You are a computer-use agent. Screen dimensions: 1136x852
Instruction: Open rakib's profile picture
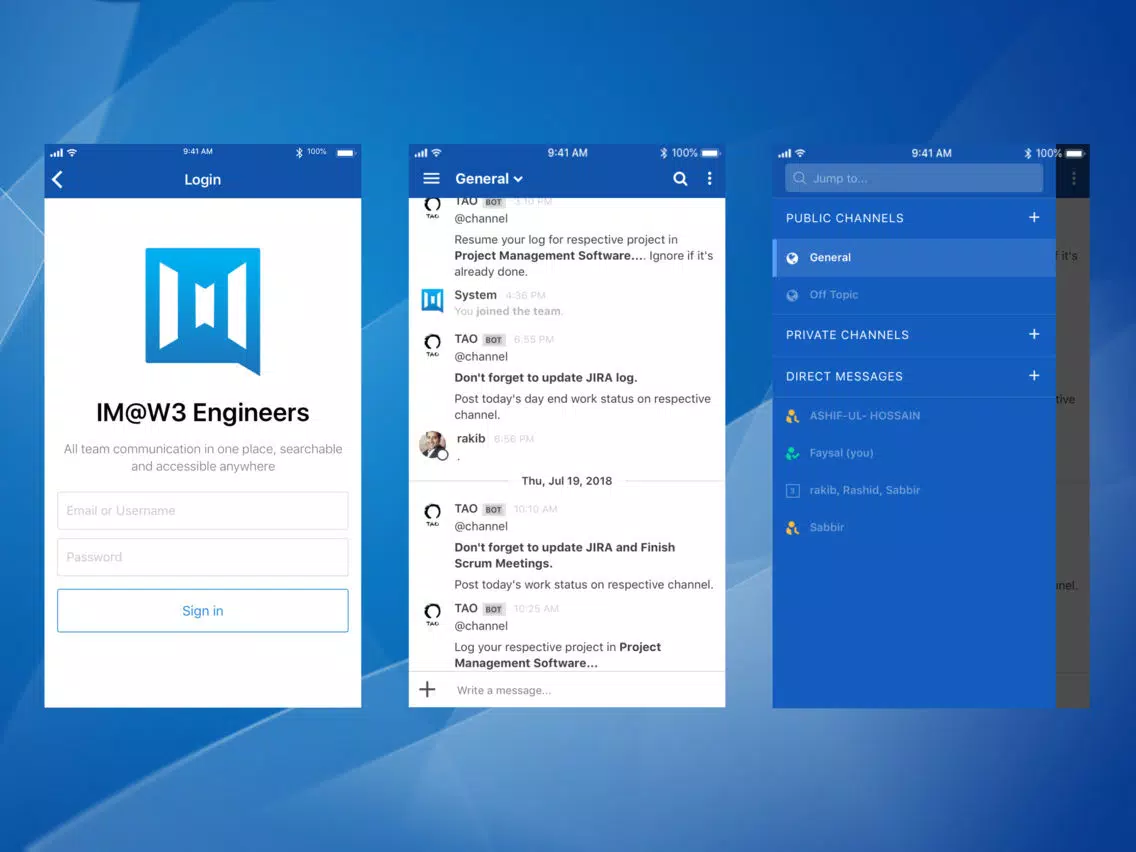click(433, 444)
